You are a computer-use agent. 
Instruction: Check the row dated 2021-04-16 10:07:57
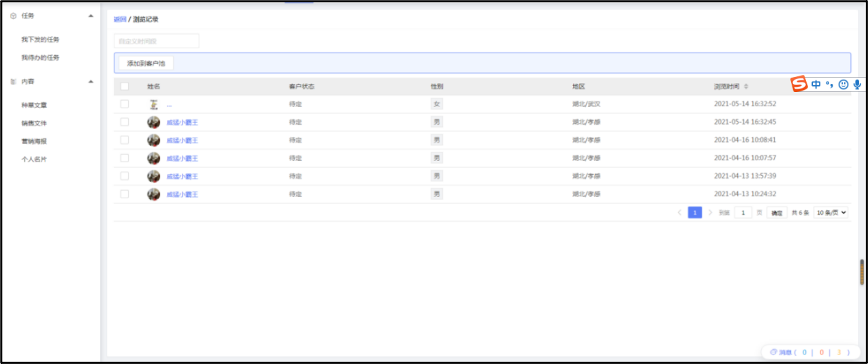[x=125, y=158]
